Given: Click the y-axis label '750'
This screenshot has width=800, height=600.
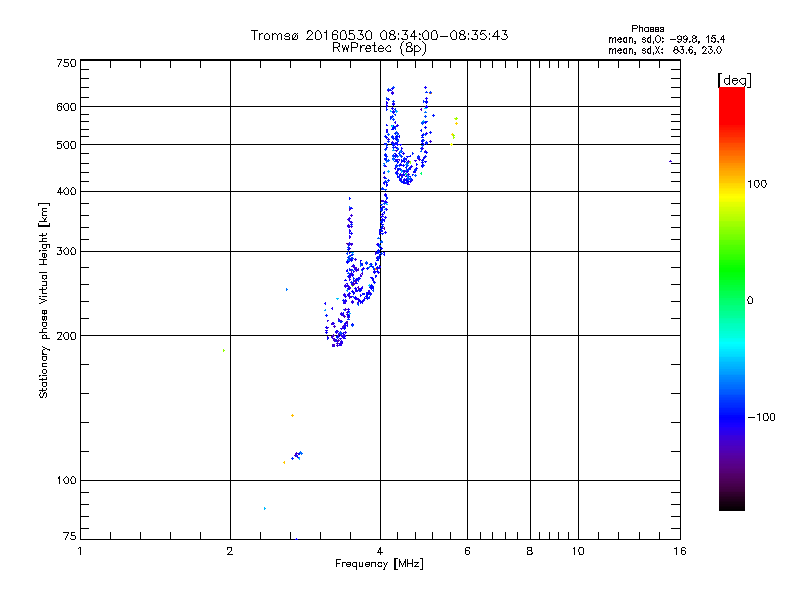Looking at the screenshot, I should coord(66,63).
